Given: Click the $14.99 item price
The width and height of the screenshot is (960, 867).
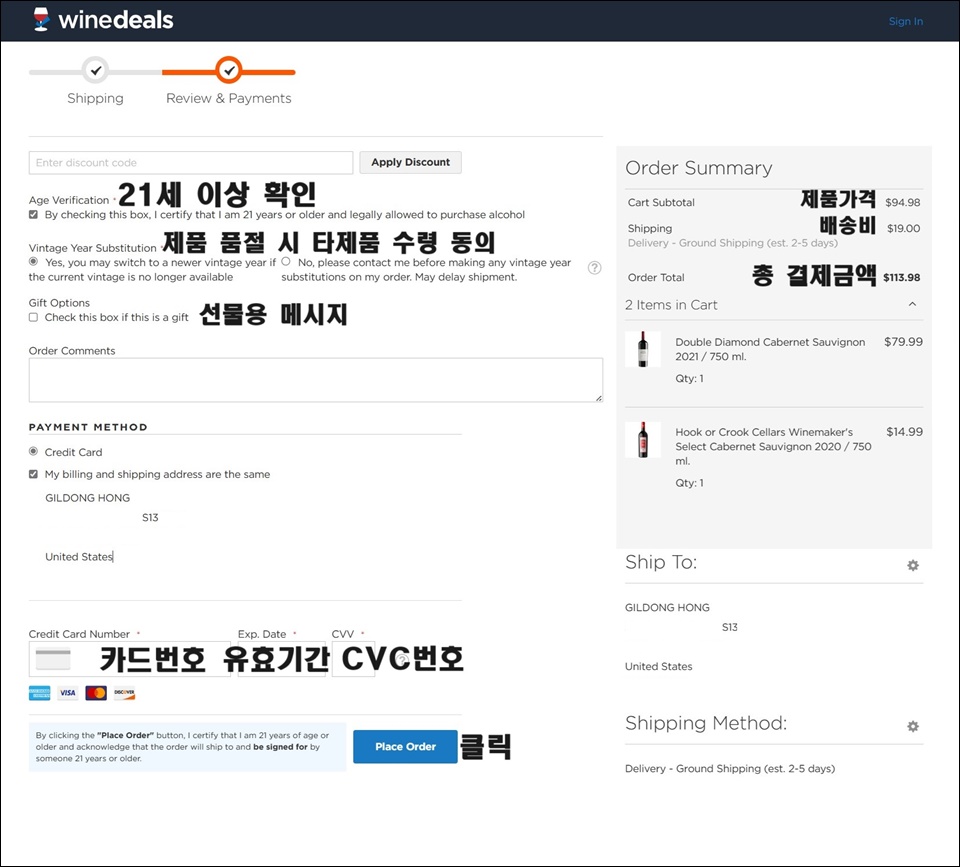Looking at the screenshot, I should point(904,432).
